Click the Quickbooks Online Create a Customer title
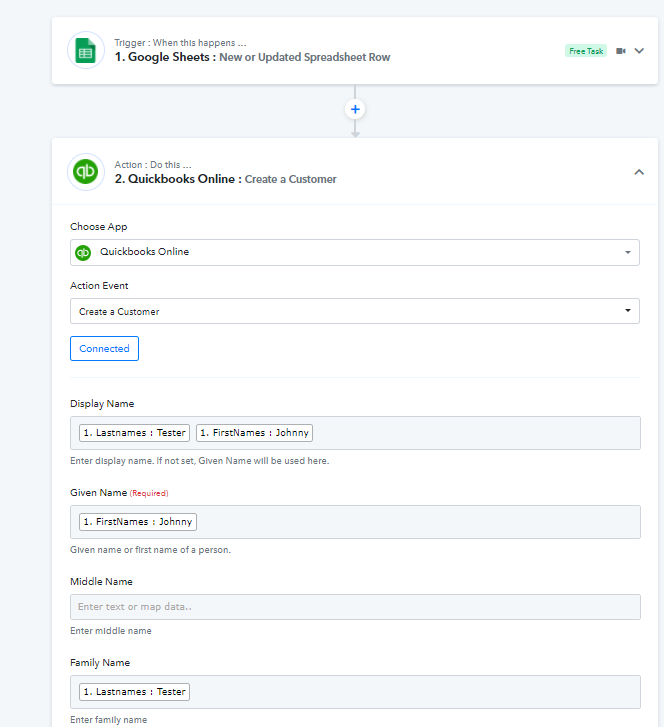Image resolution: width=664 pixels, height=727 pixels. (225, 179)
